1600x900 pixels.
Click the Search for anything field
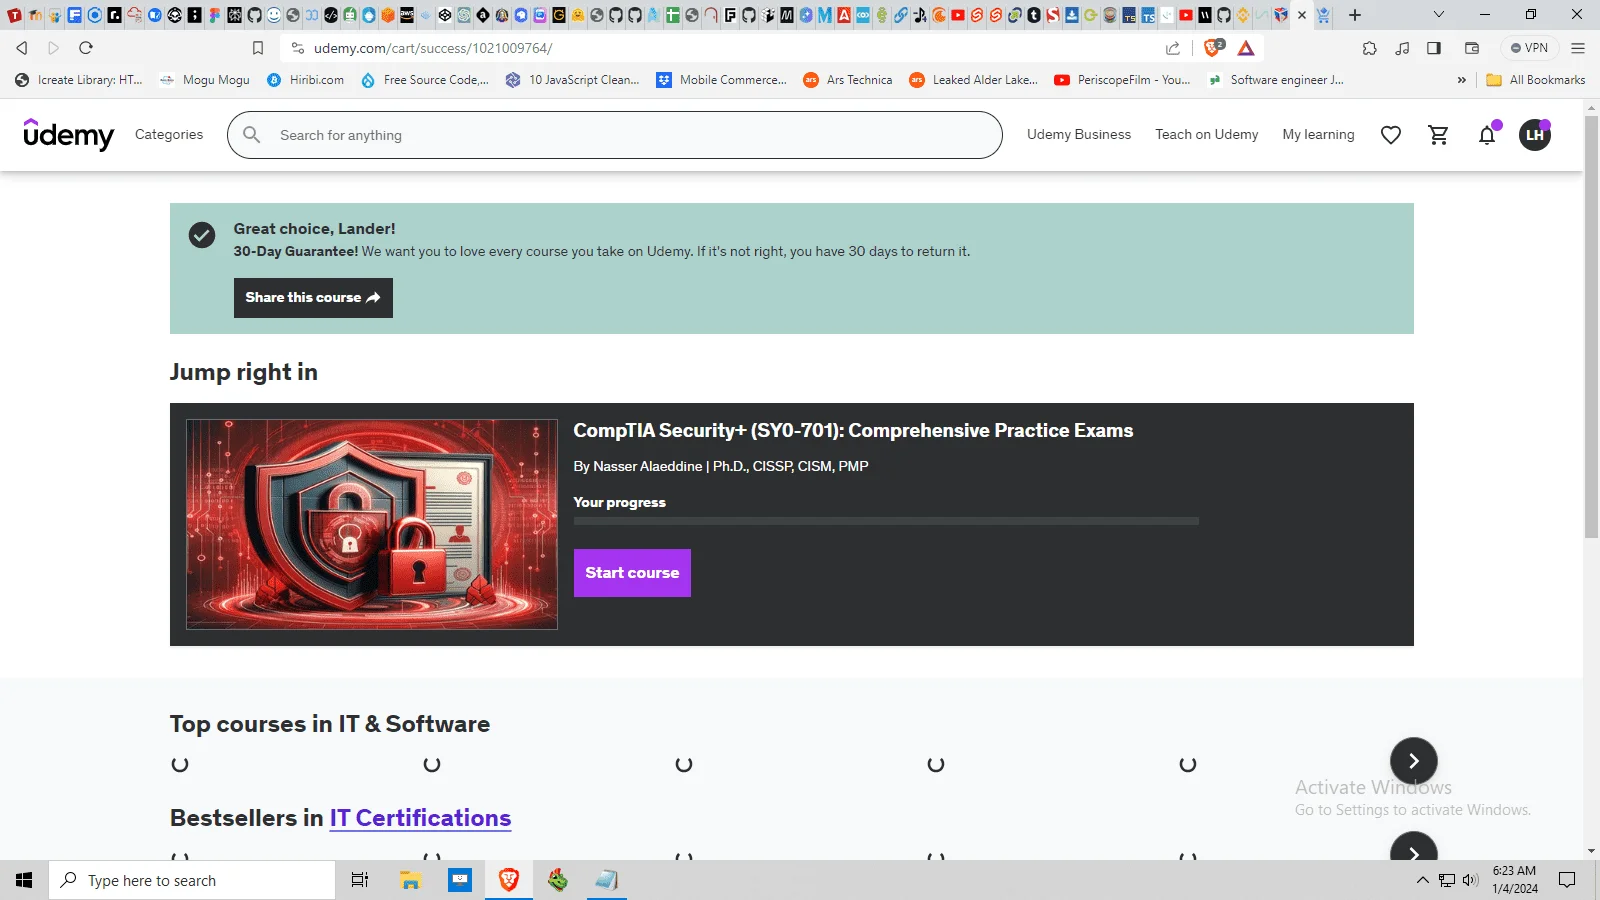click(614, 135)
